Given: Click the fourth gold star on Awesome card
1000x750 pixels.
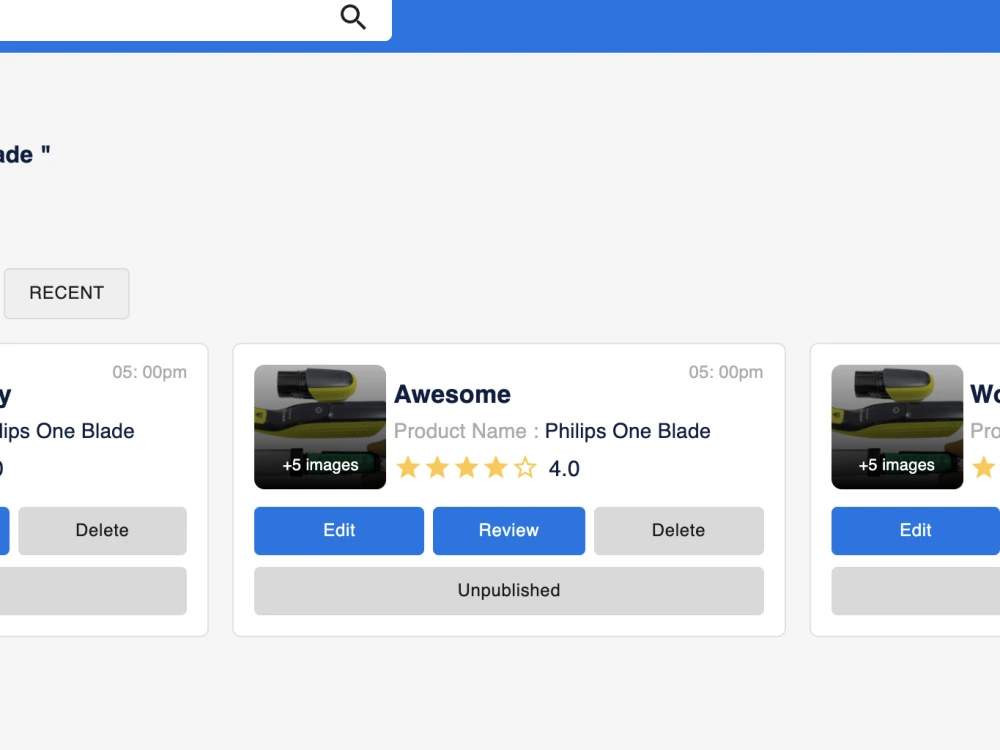Looking at the screenshot, I should 496,467.
